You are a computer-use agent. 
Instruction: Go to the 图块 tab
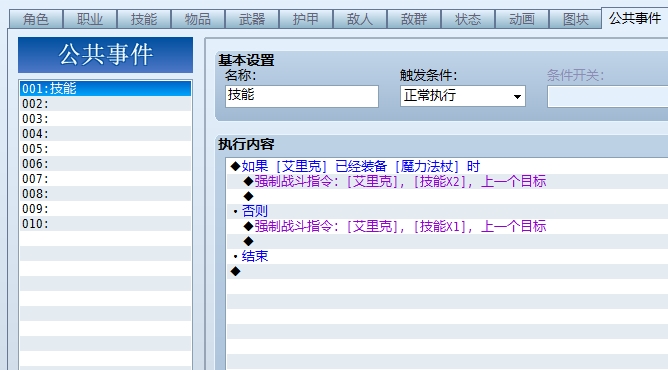point(576,19)
